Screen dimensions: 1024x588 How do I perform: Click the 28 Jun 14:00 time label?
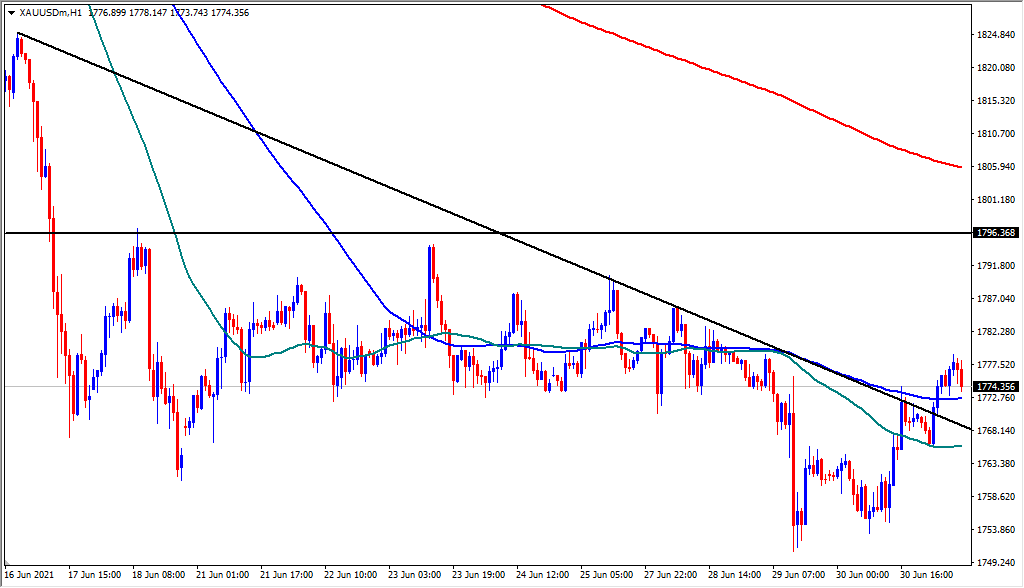tap(735, 575)
